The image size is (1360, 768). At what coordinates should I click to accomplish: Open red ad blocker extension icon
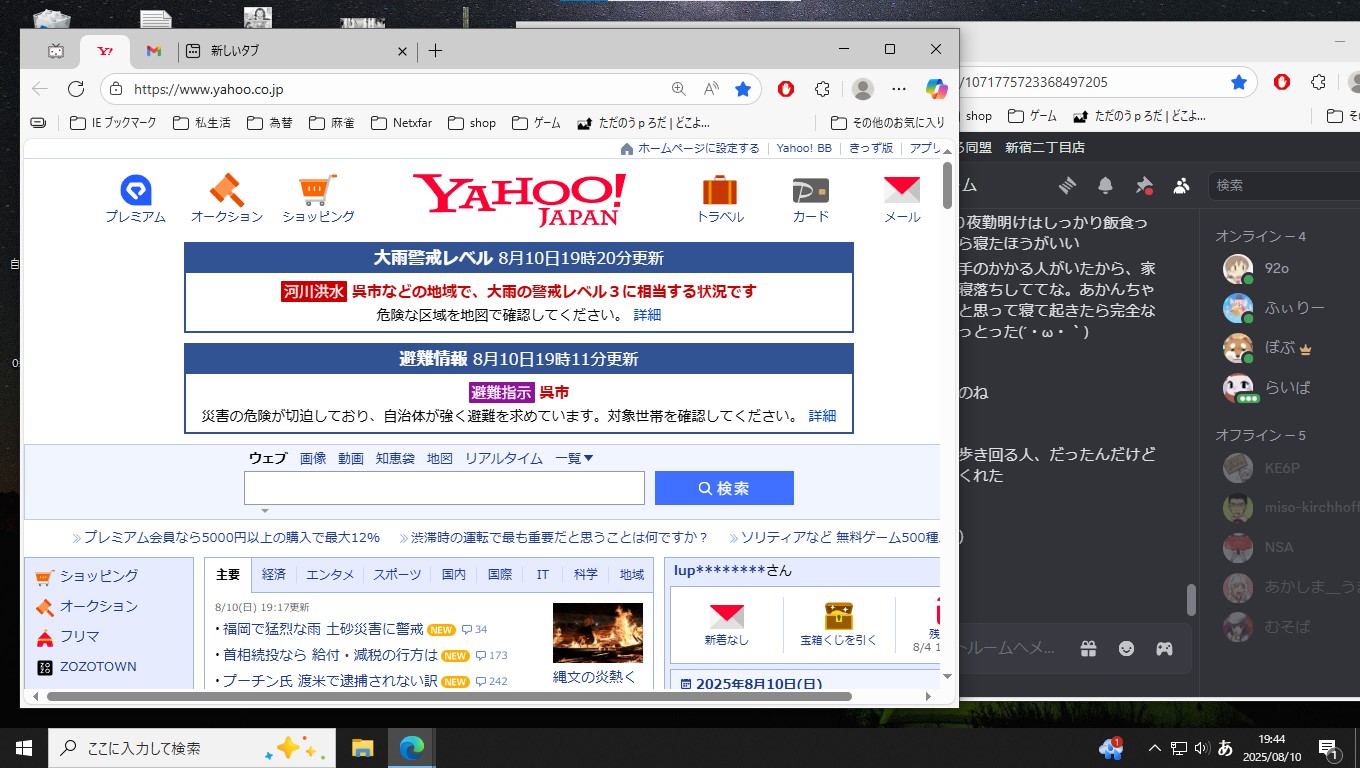pyautogui.click(x=786, y=89)
